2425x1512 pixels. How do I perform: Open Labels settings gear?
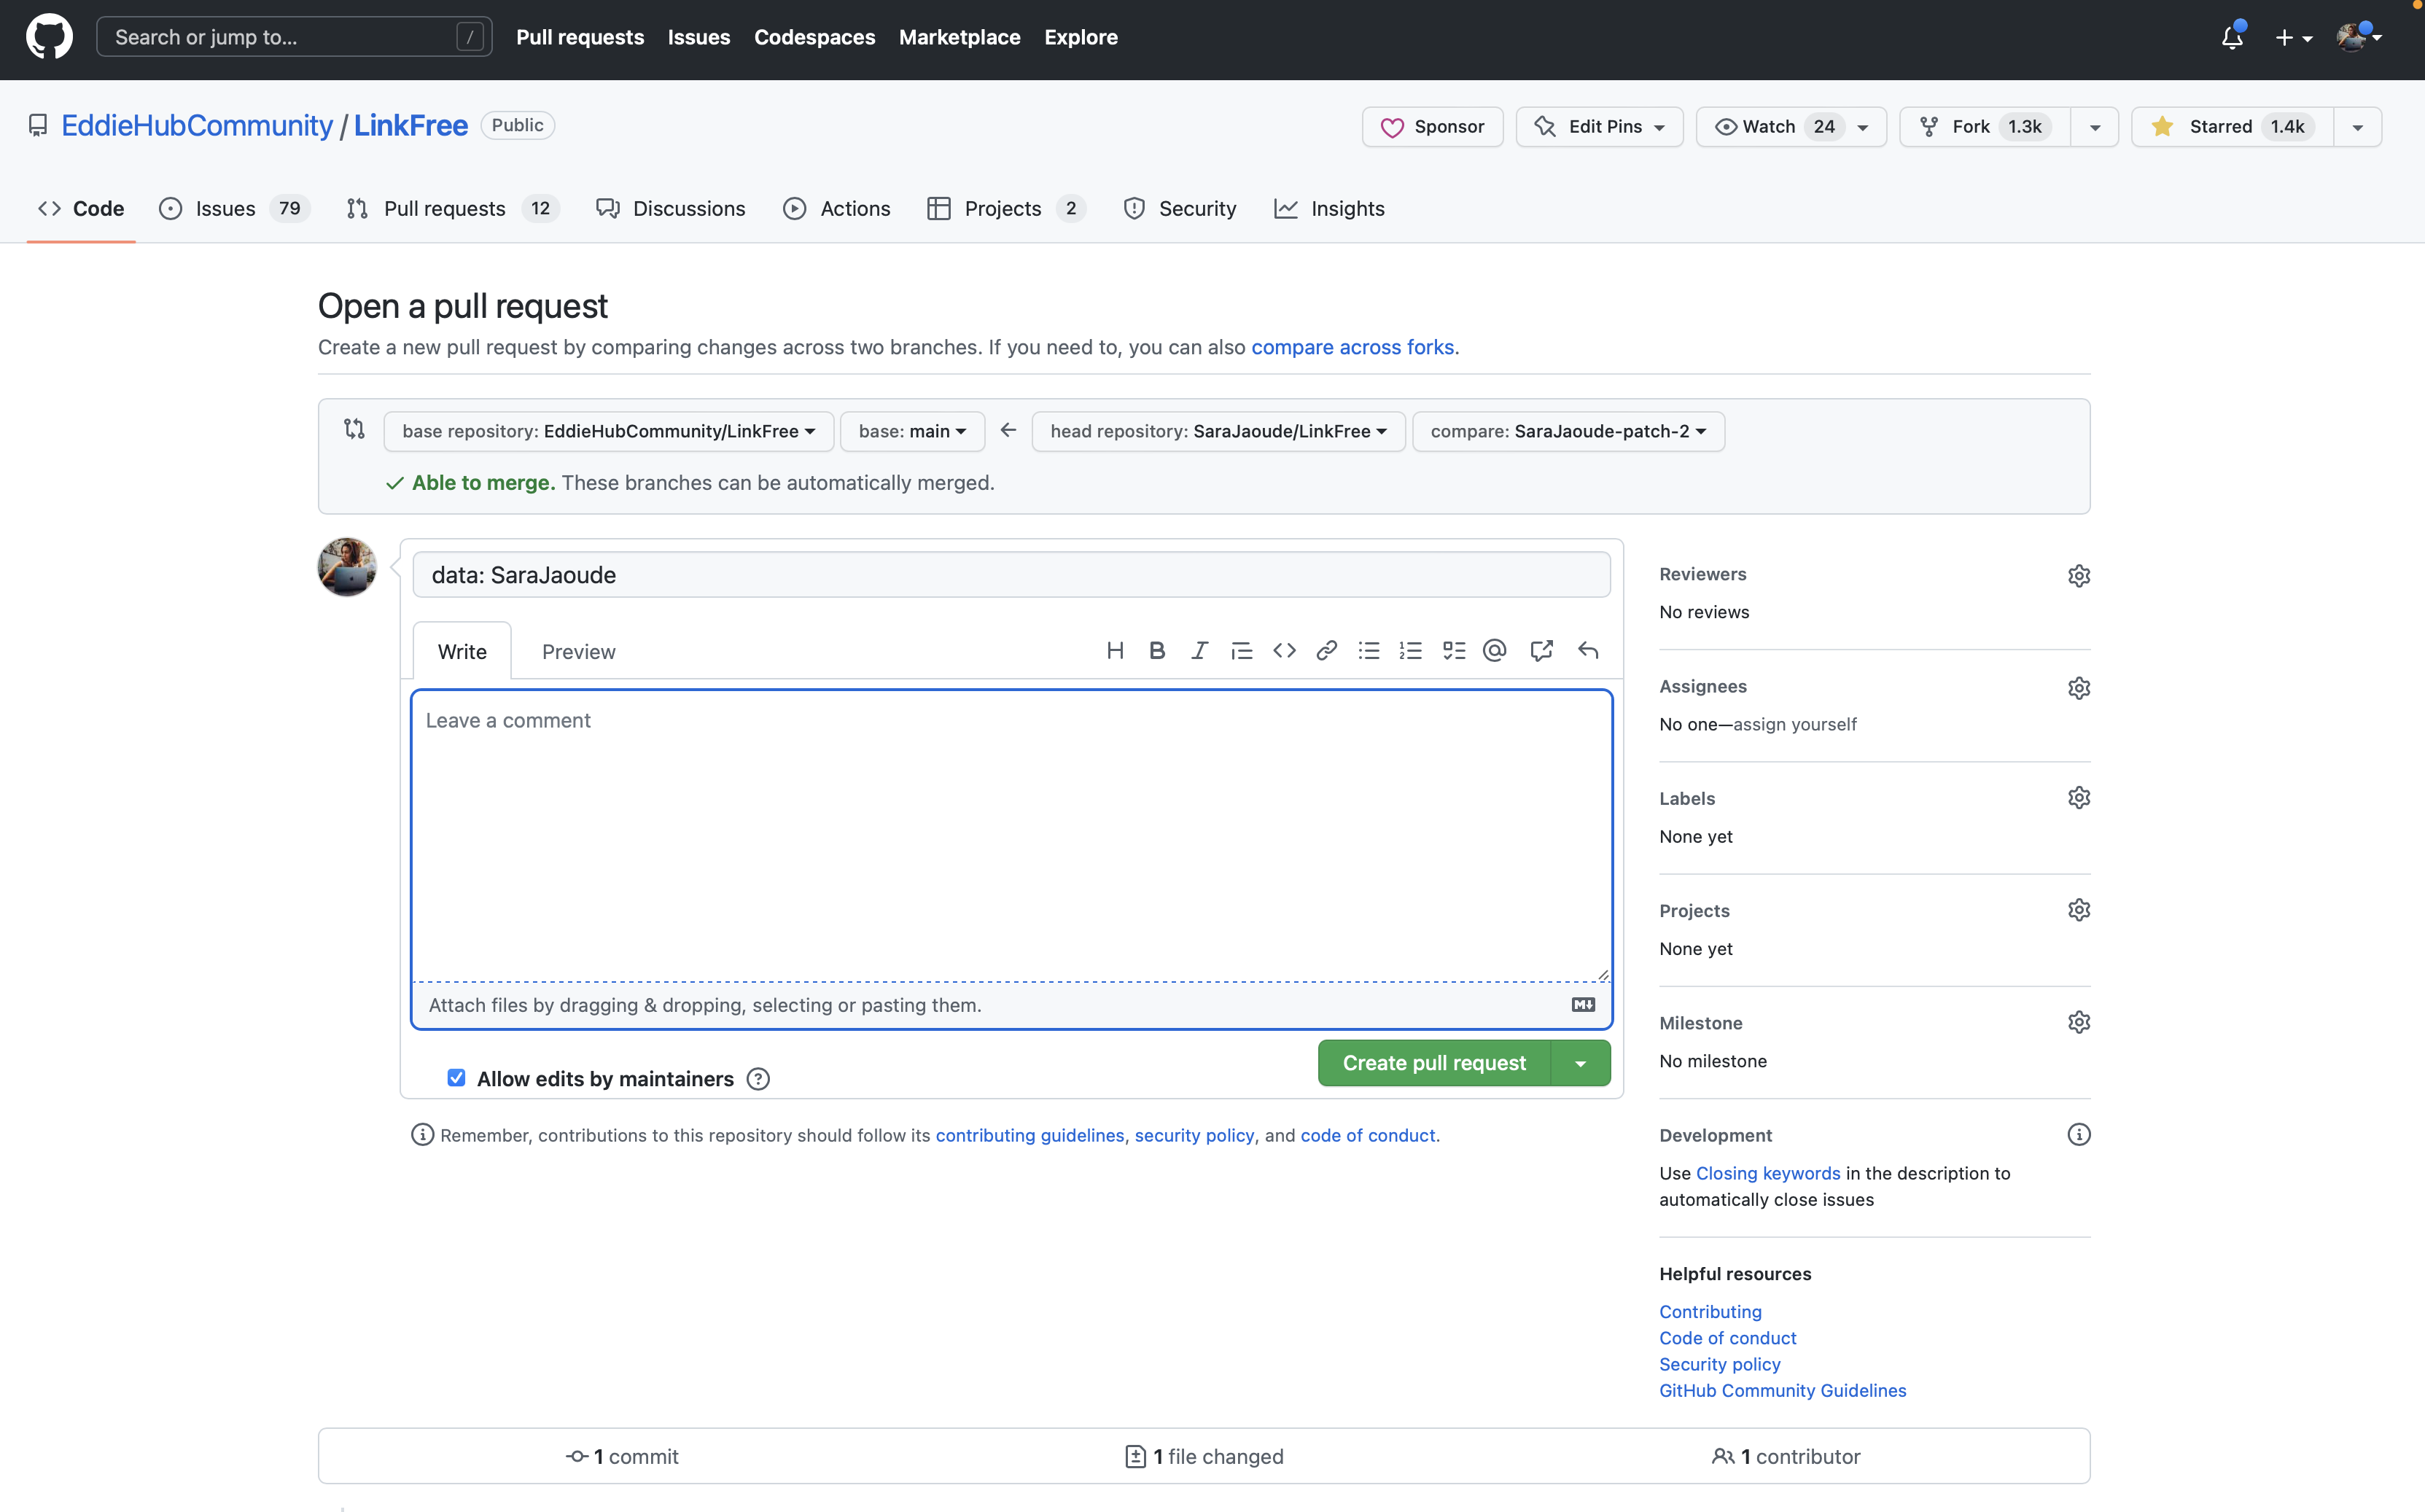(x=2079, y=798)
